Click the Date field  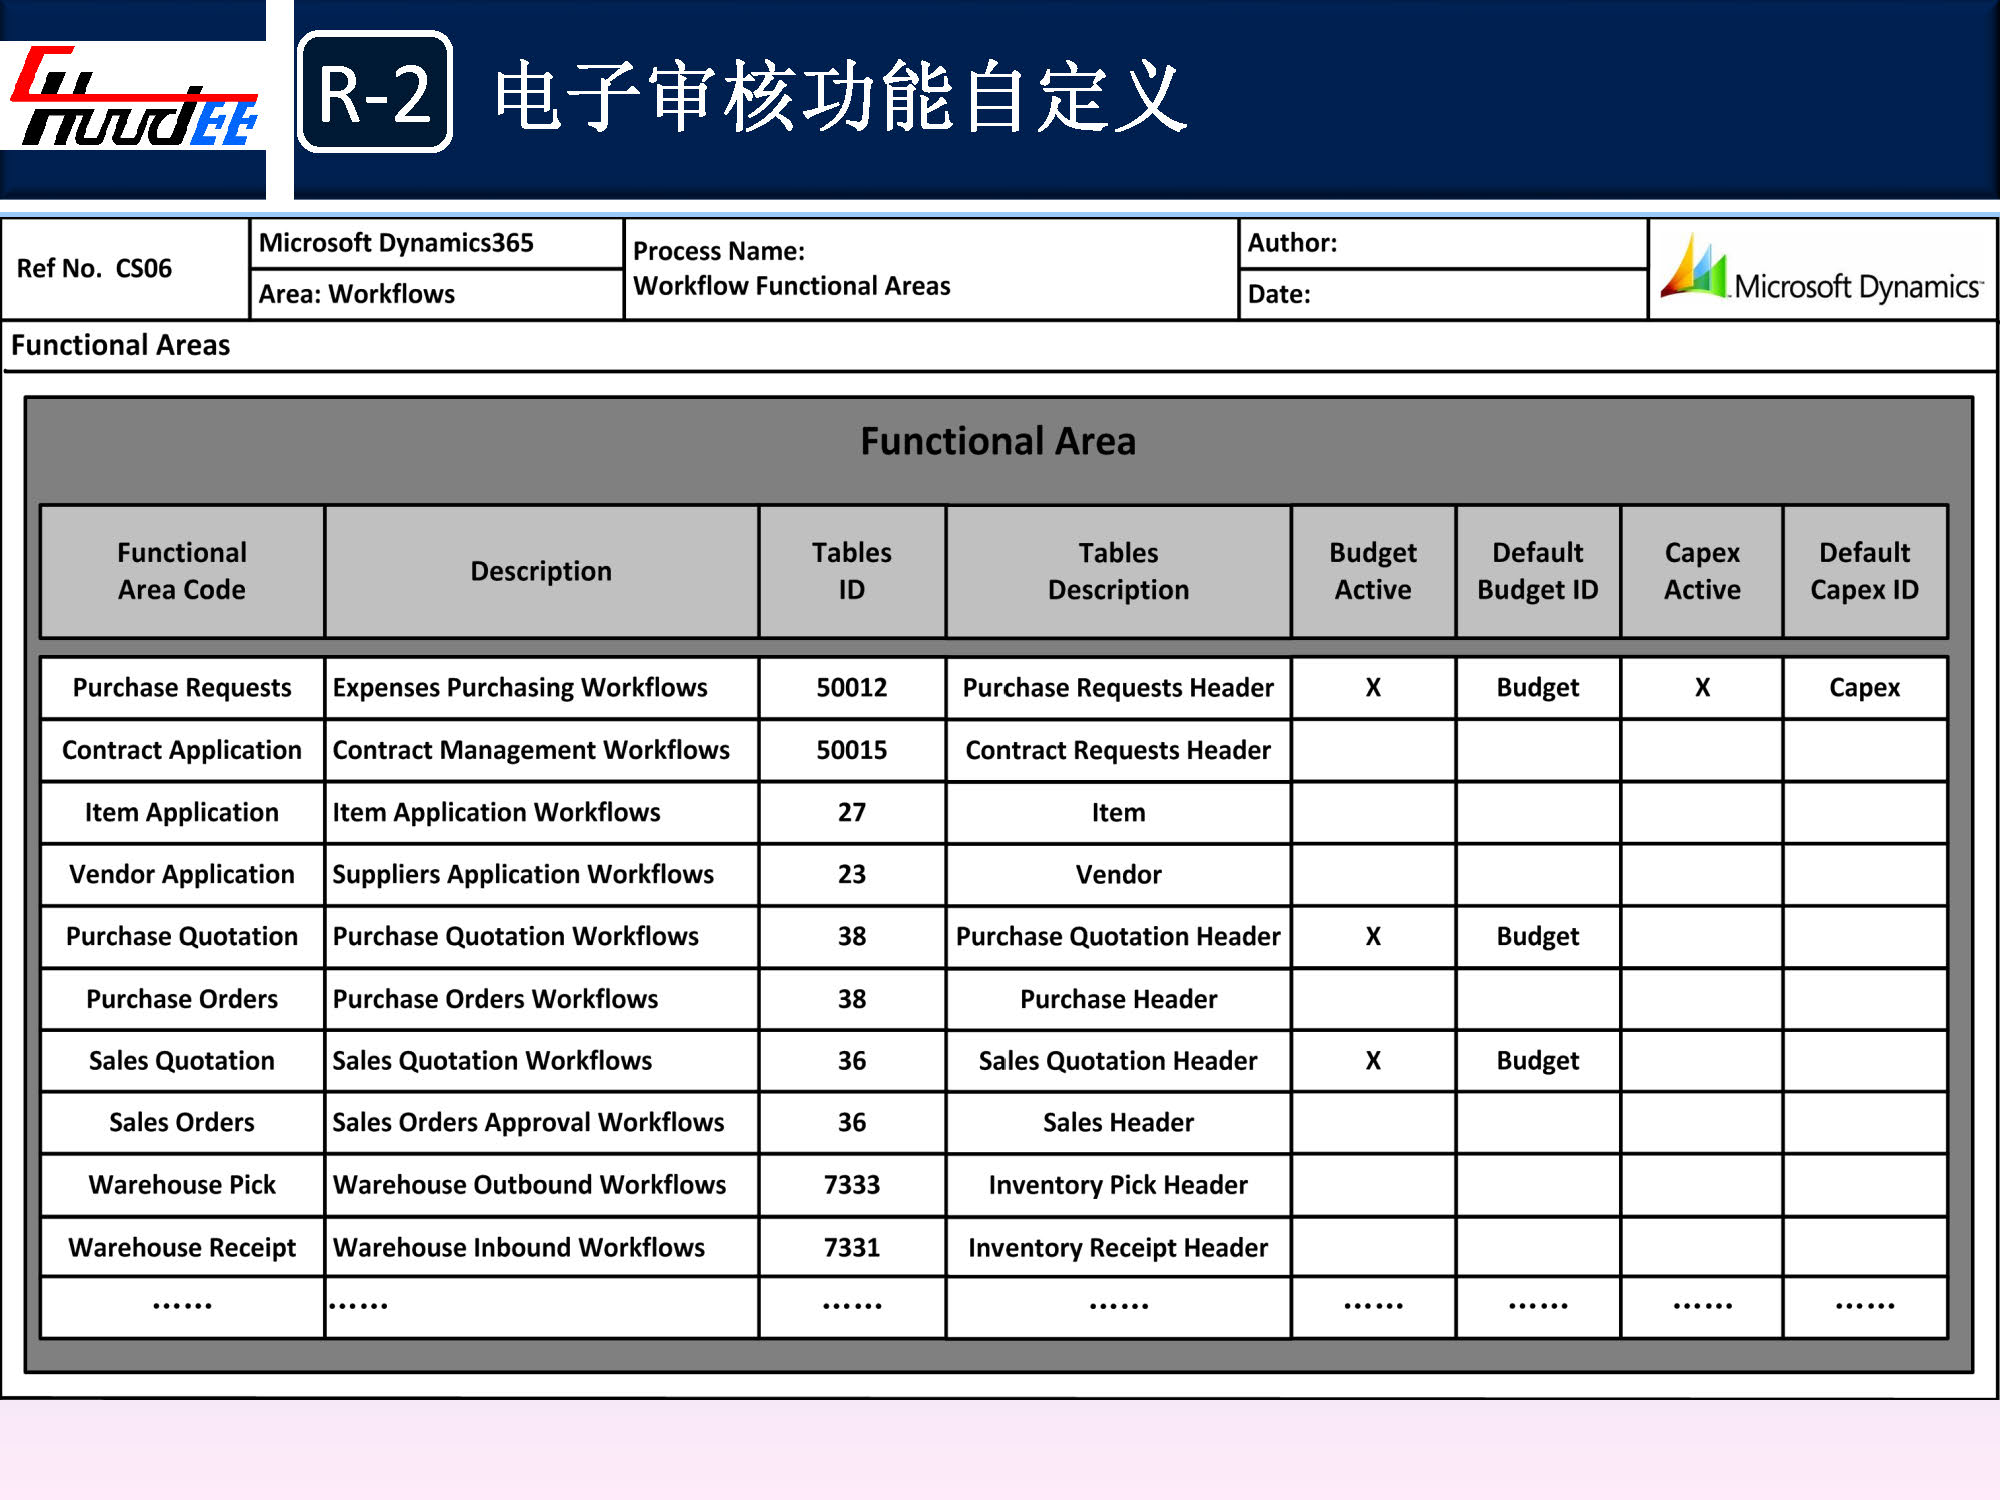tap(1443, 294)
